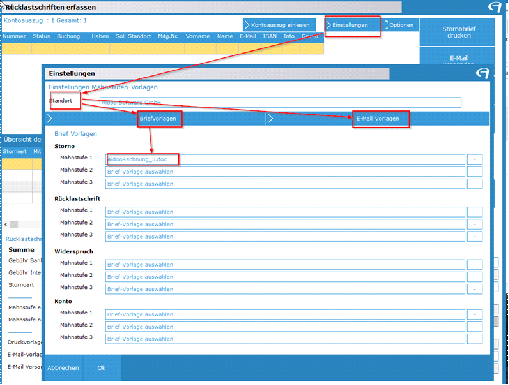The width and height of the screenshot is (509, 385).
Task: Click the Mitg.Nr. column header
Action: click(x=168, y=36)
